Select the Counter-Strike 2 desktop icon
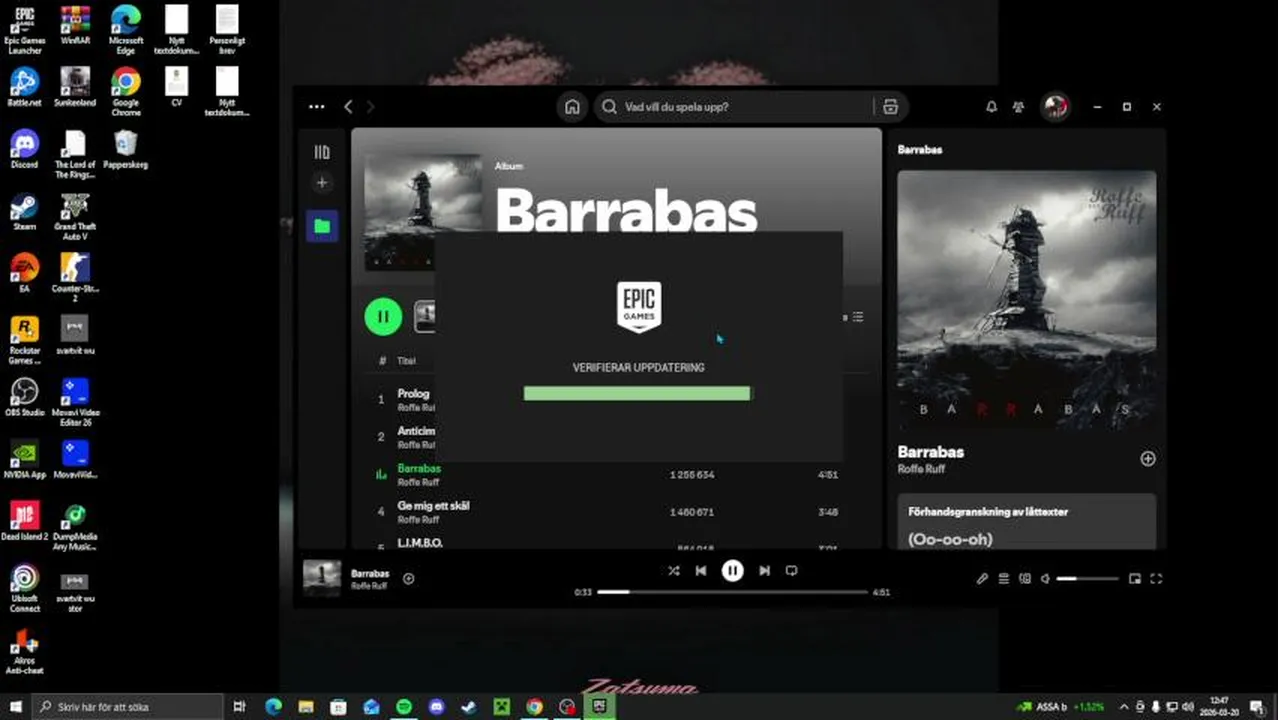The image size is (1278, 720). pyautogui.click(x=75, y=276)
